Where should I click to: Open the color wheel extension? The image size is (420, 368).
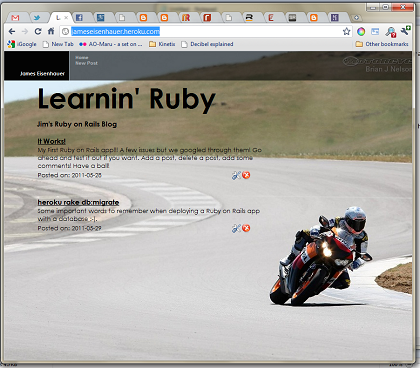361,32
